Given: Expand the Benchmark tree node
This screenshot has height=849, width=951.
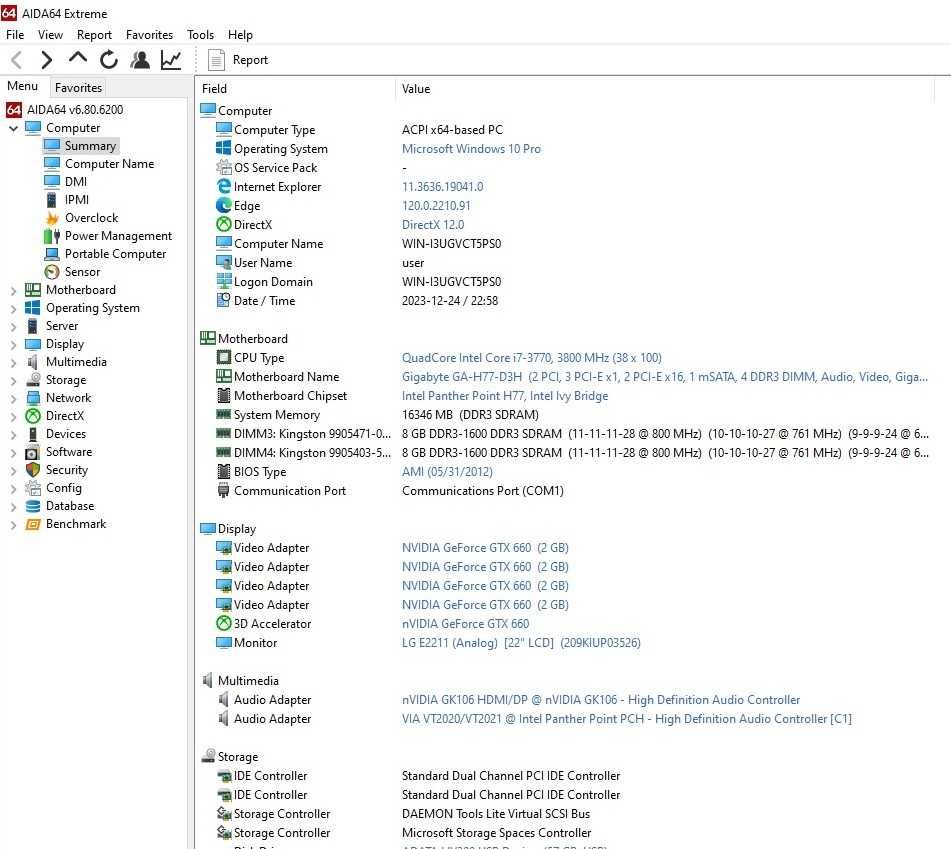Looking at the screenshot, I should point(13,525).
